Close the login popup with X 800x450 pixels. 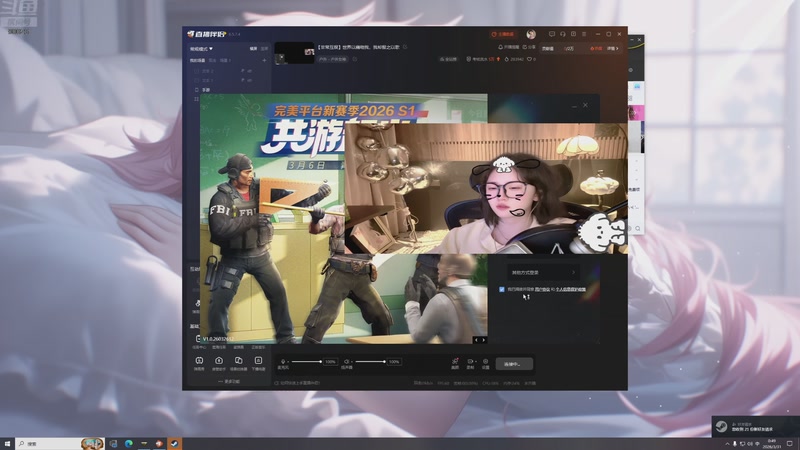[585, 105]
